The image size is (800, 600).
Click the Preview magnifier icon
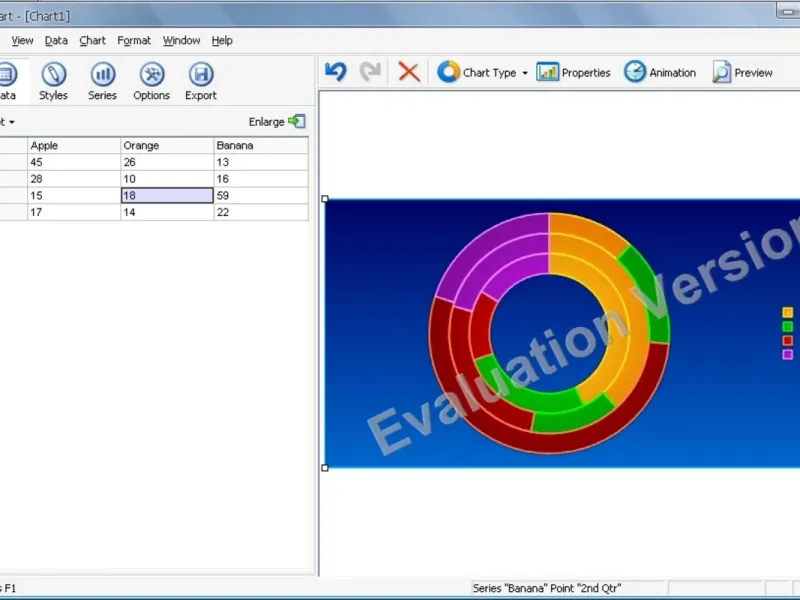pyautogui.click(x=721, y=72)
